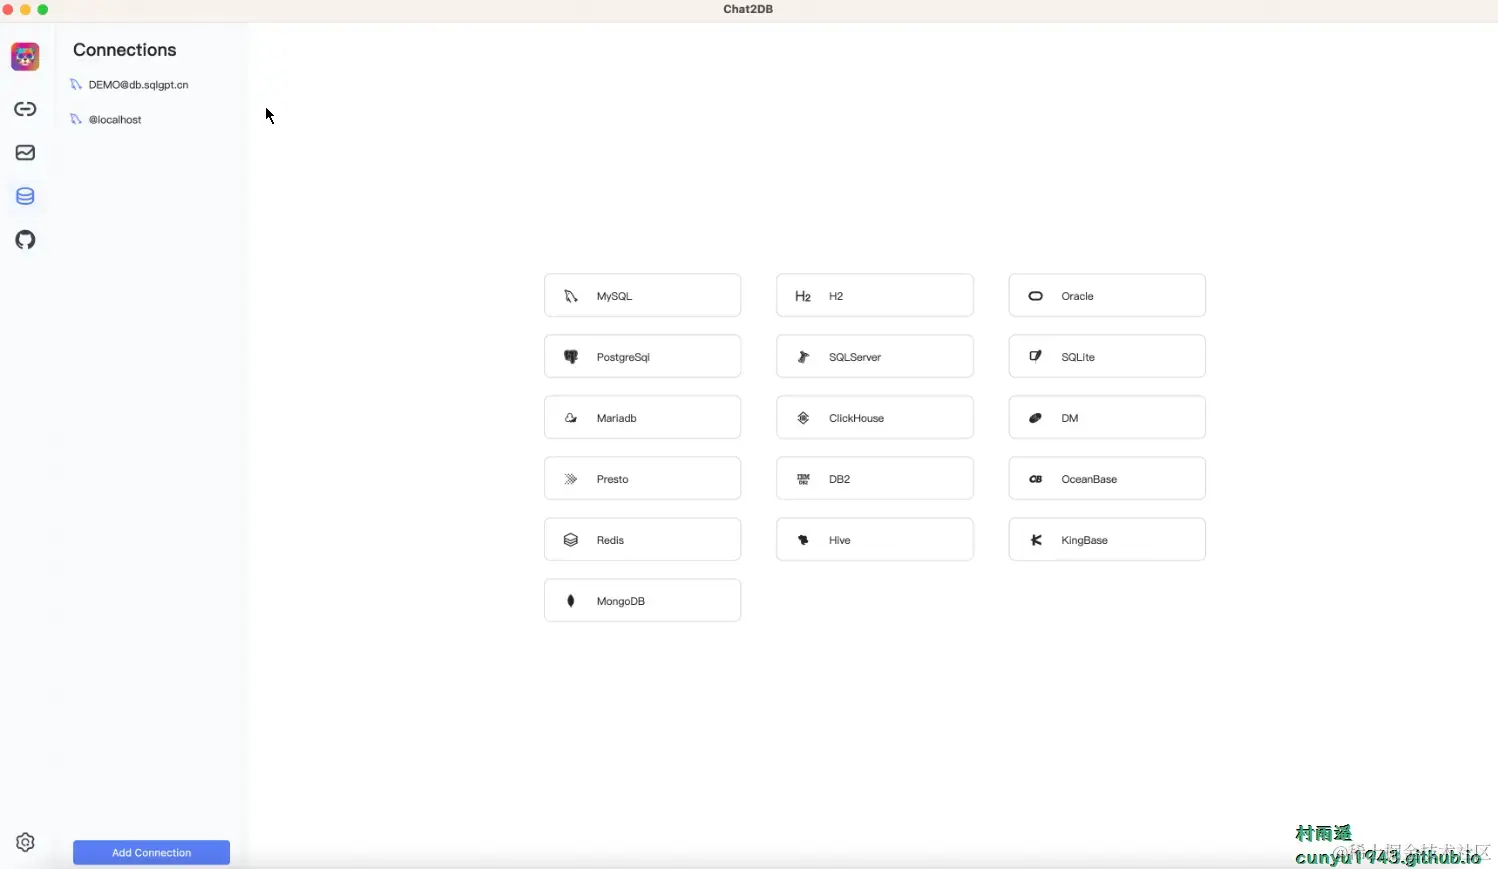This screenshot has height=869, width=1498.
Task: Click the KingBase K icon
Action: coord(1036,540)
